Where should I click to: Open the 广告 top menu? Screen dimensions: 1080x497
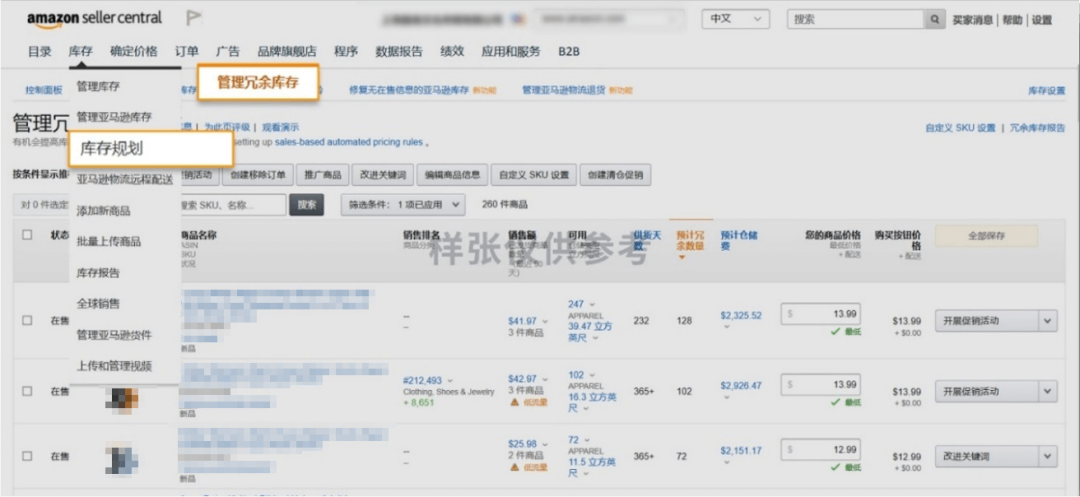tap(228, 52)
